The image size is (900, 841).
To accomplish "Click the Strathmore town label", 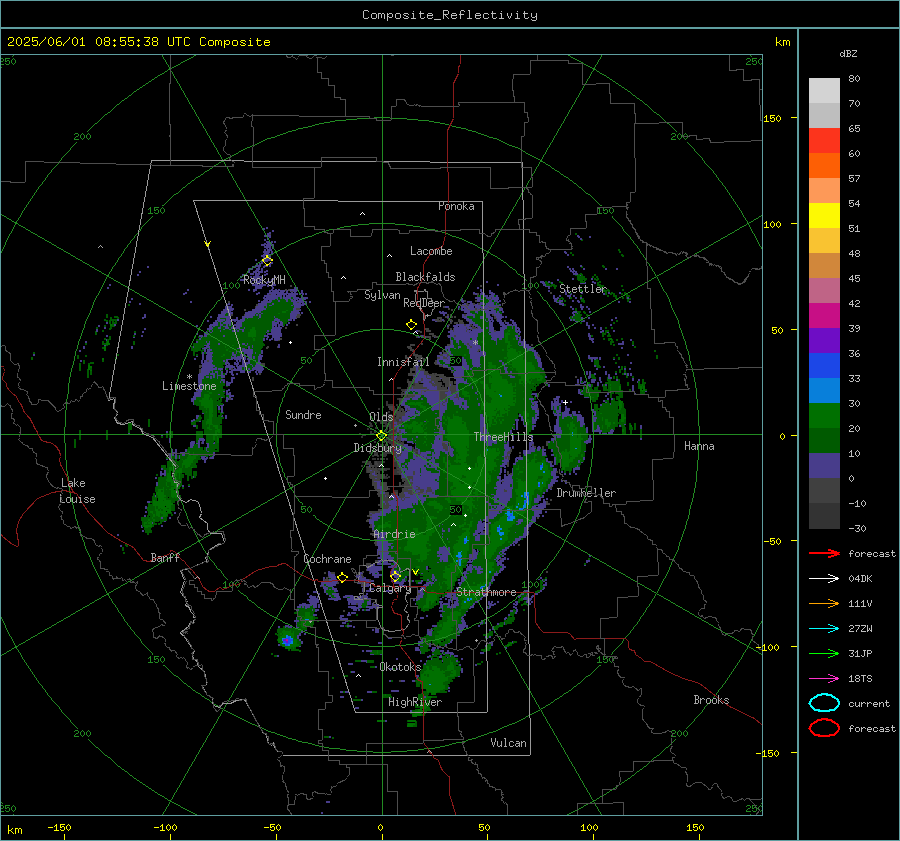I will click(486, 592).
